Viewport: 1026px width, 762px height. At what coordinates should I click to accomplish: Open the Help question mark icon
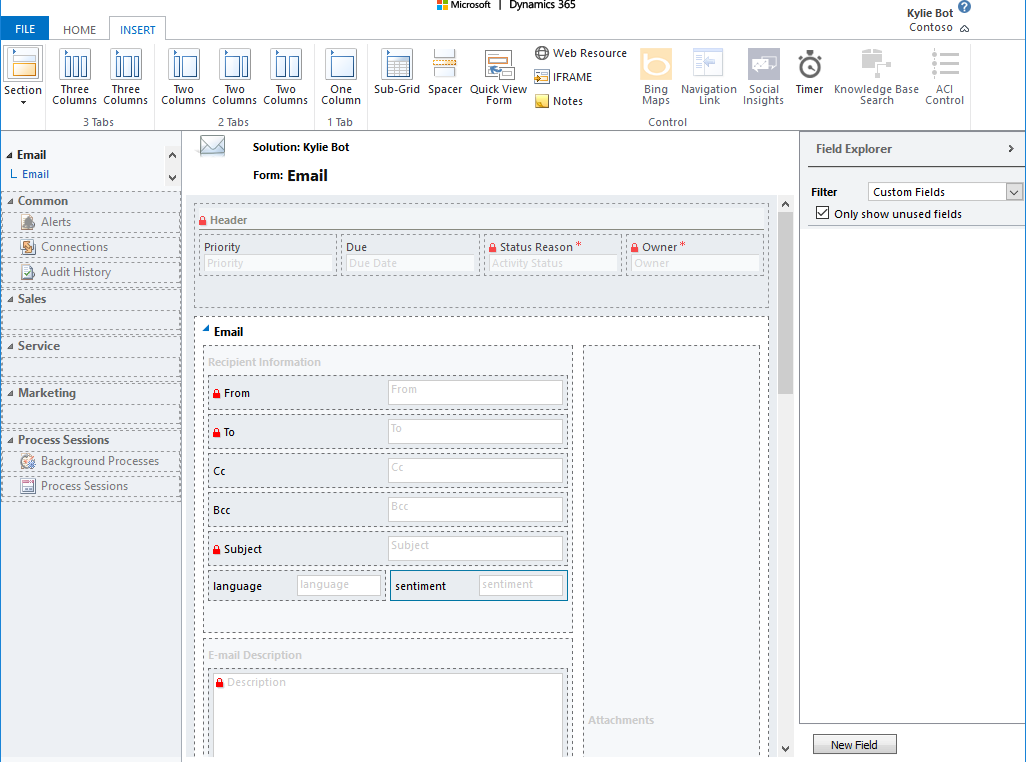964,7
